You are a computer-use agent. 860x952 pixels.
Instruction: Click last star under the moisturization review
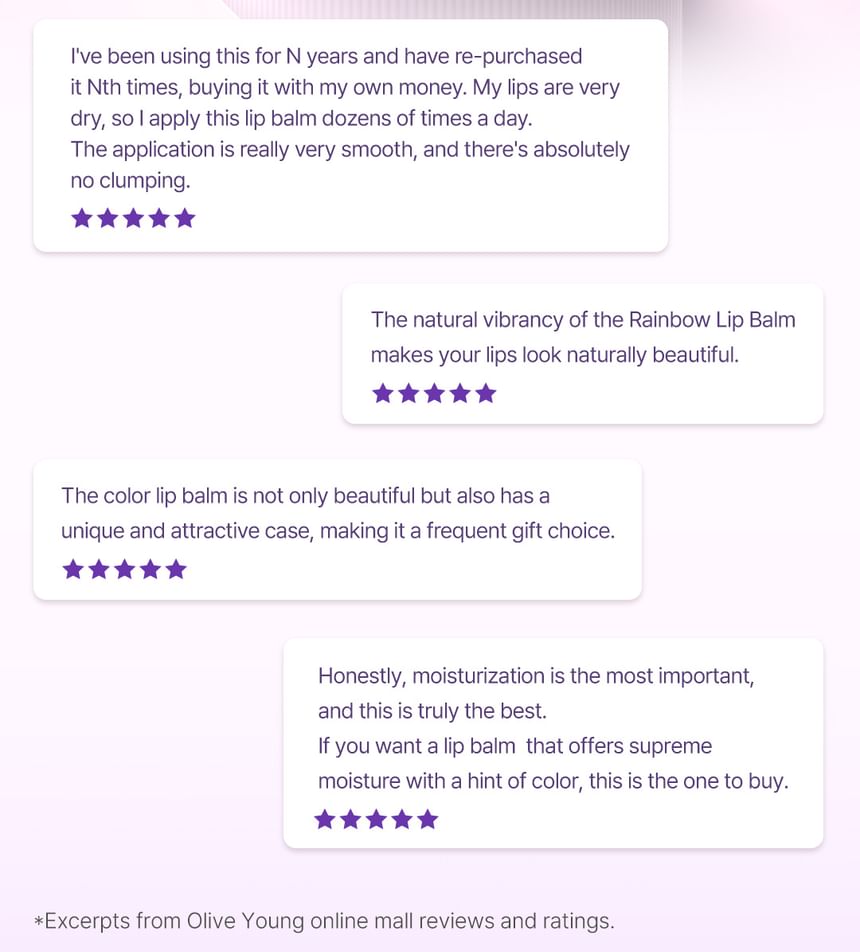(x=428, y=820)
